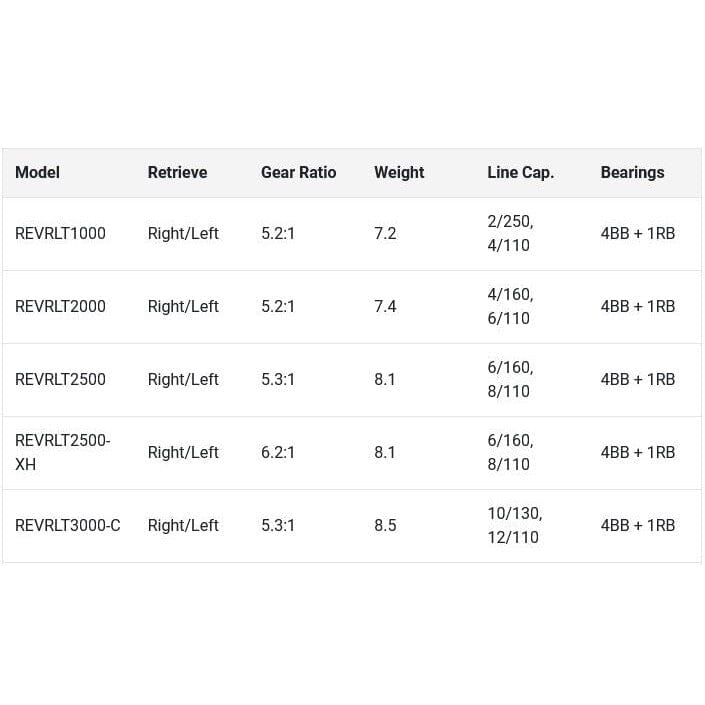Select the REVRLT1000 model cell
This screenshot has height=705, width=705.
pyautogui.click(x=60, y=233)
